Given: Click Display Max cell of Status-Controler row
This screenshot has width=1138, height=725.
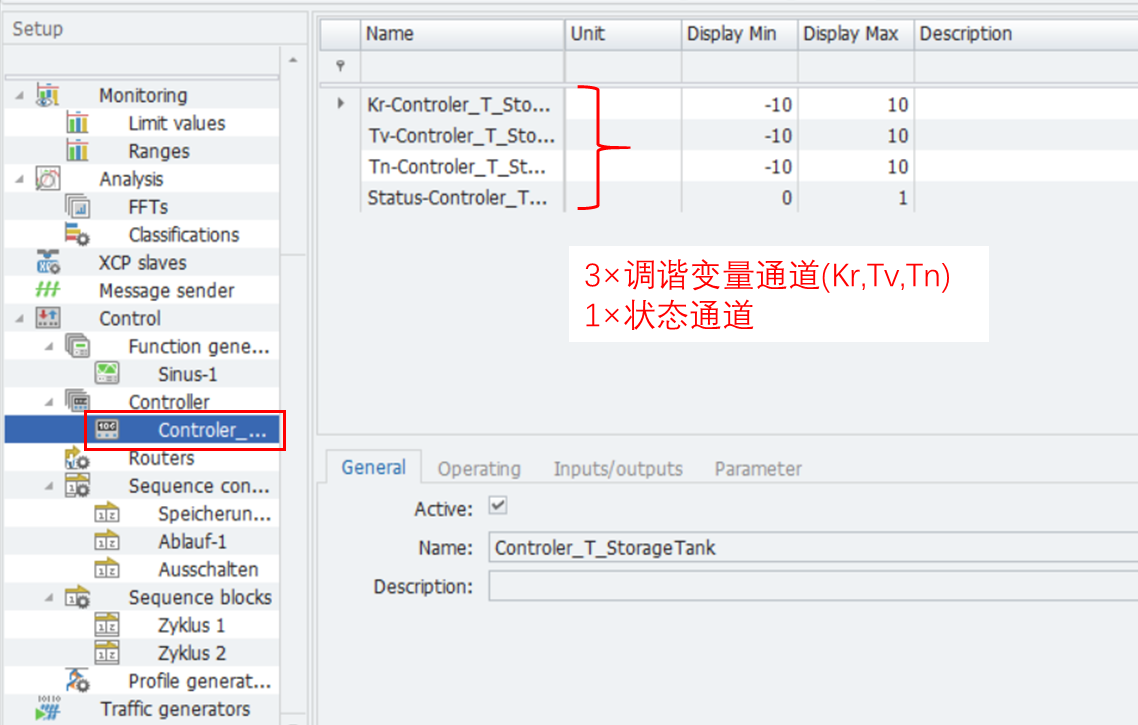Looking at the screenshot, I should (856, 197).
